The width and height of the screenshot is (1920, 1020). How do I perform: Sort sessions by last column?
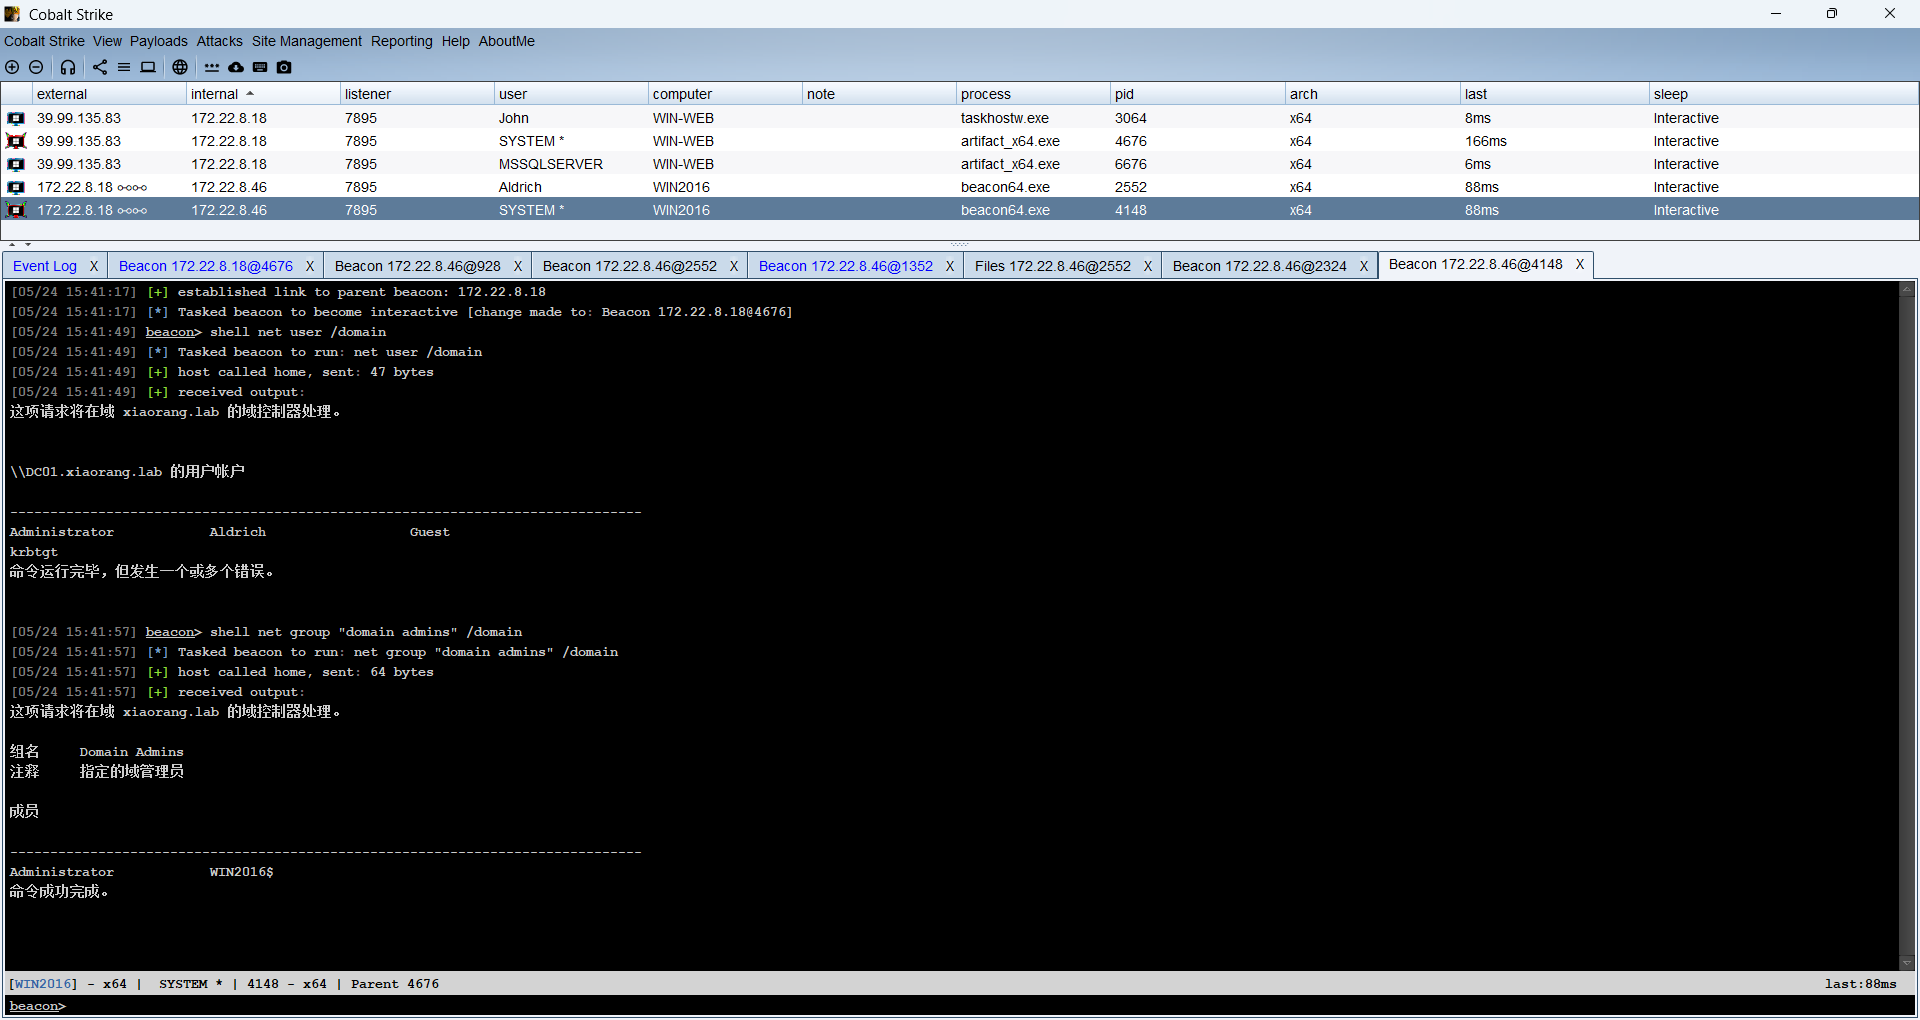pos(1555,94)
